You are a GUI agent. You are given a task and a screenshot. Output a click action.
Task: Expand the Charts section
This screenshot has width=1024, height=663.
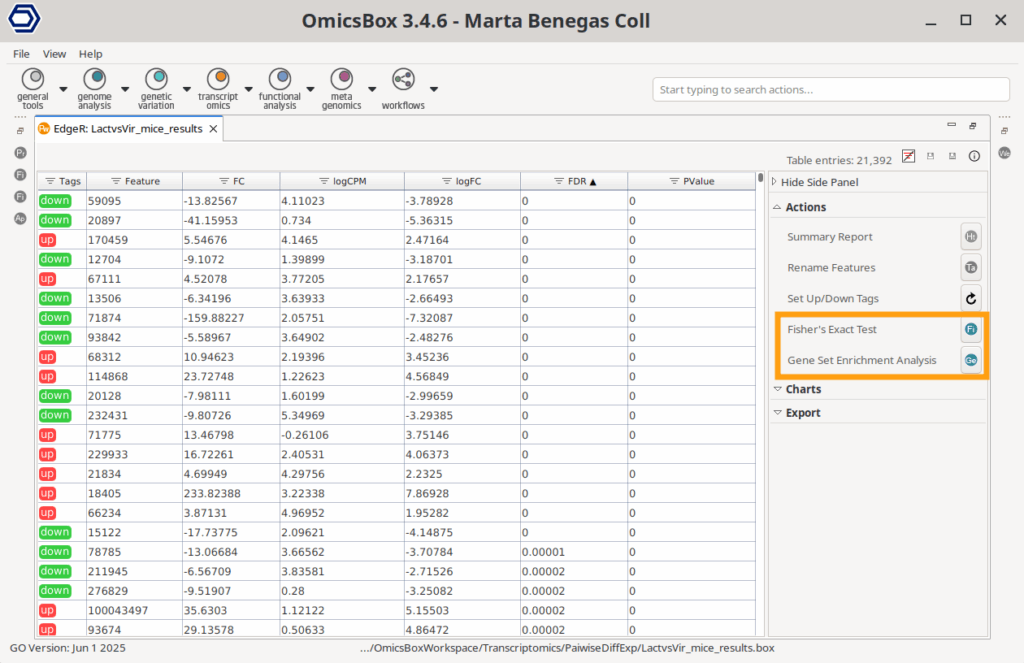tap(777, 389)
